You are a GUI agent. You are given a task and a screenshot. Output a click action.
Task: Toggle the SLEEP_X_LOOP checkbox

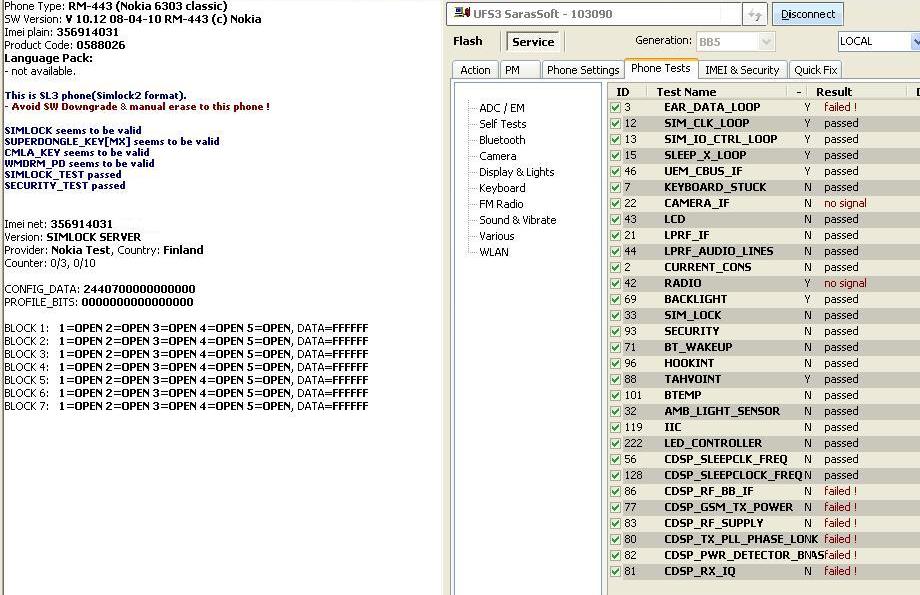(x=615, y=155)
